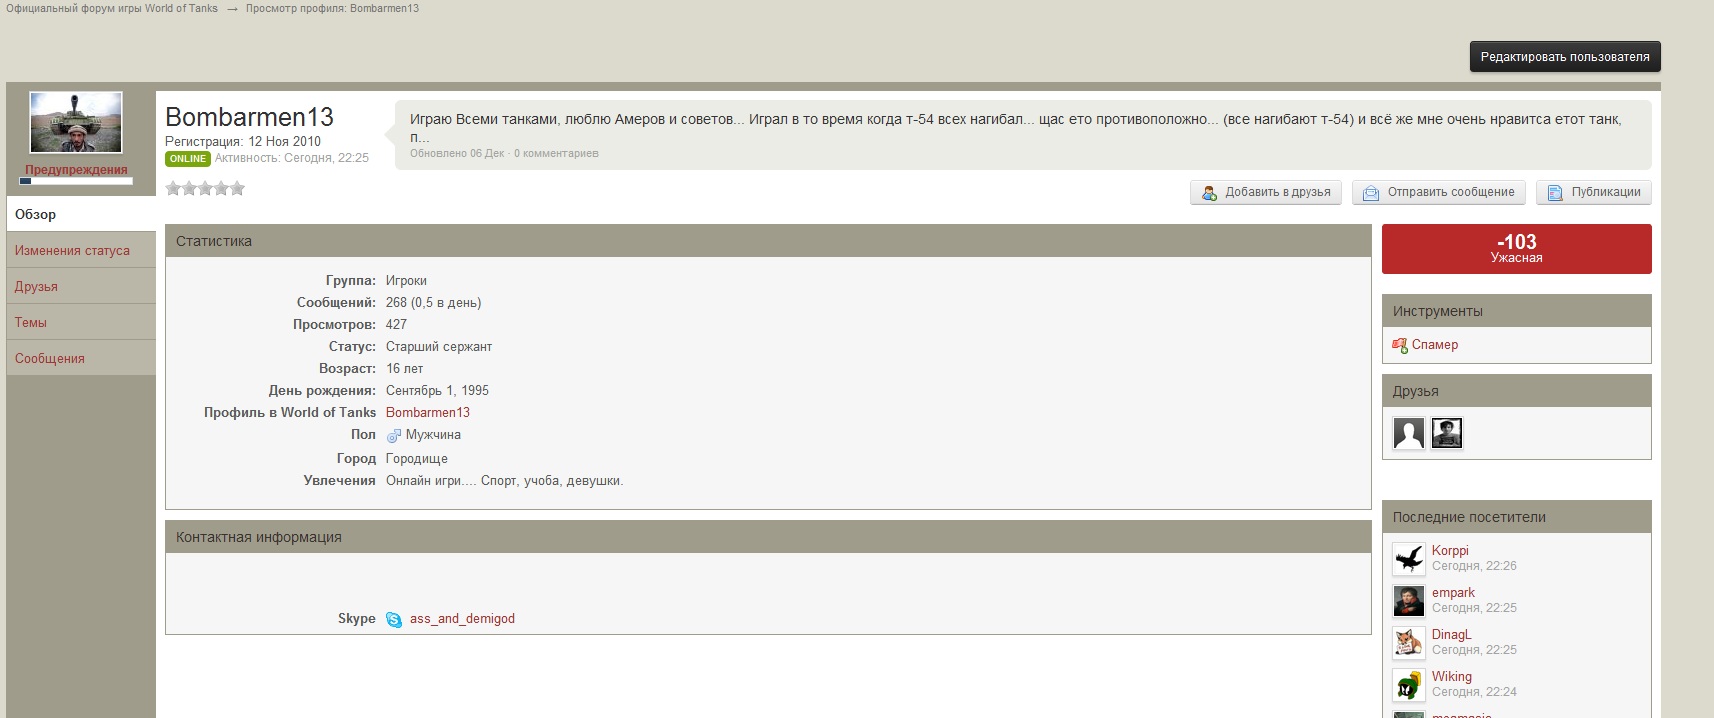Viewport: 1714px width, 718px height.
Task: Click Bombarmen13's profile photo with tank
Action: click(x=76, y=122)
